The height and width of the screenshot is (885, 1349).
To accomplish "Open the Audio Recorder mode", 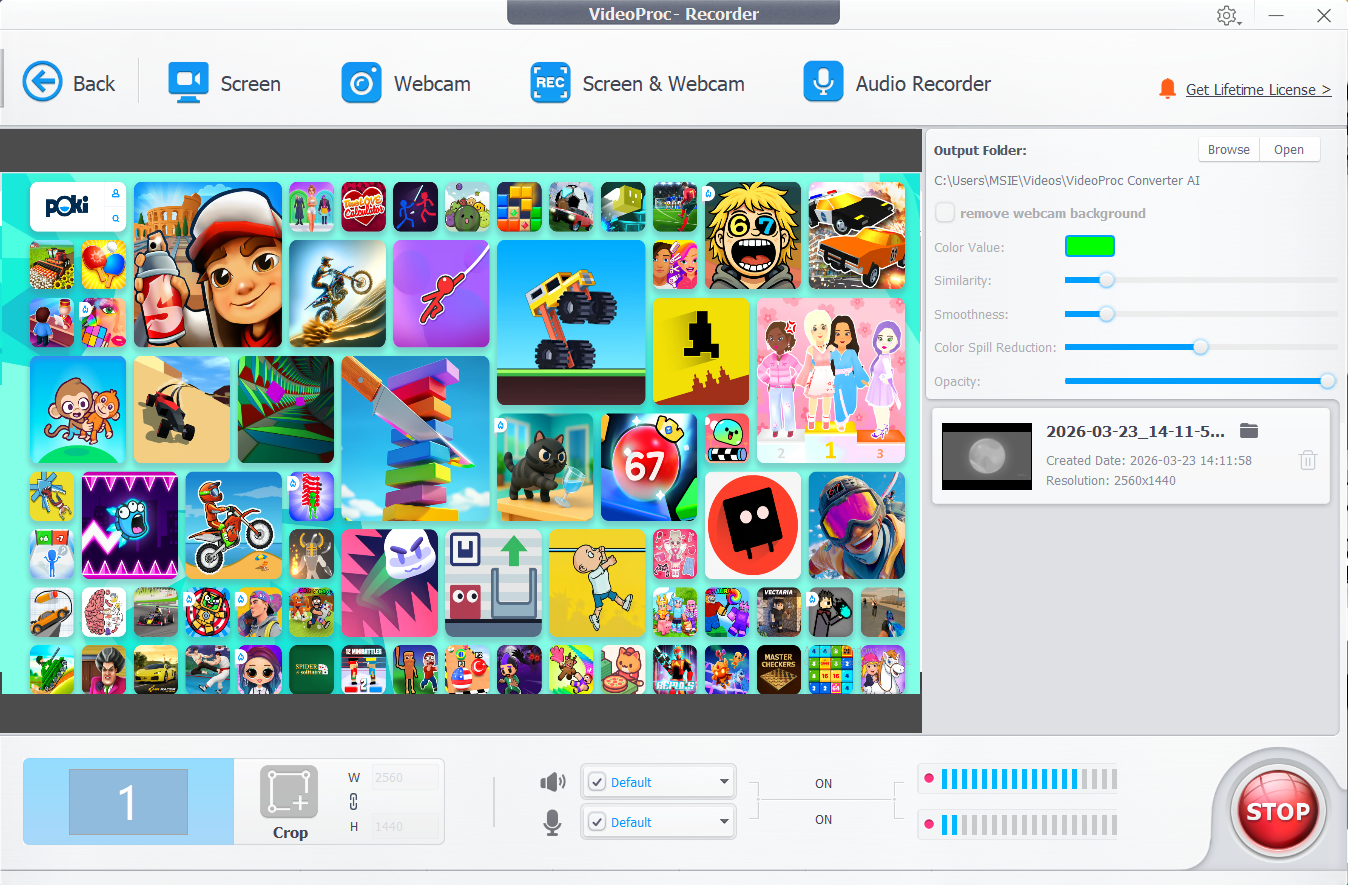I will click(x=897, y=84).
